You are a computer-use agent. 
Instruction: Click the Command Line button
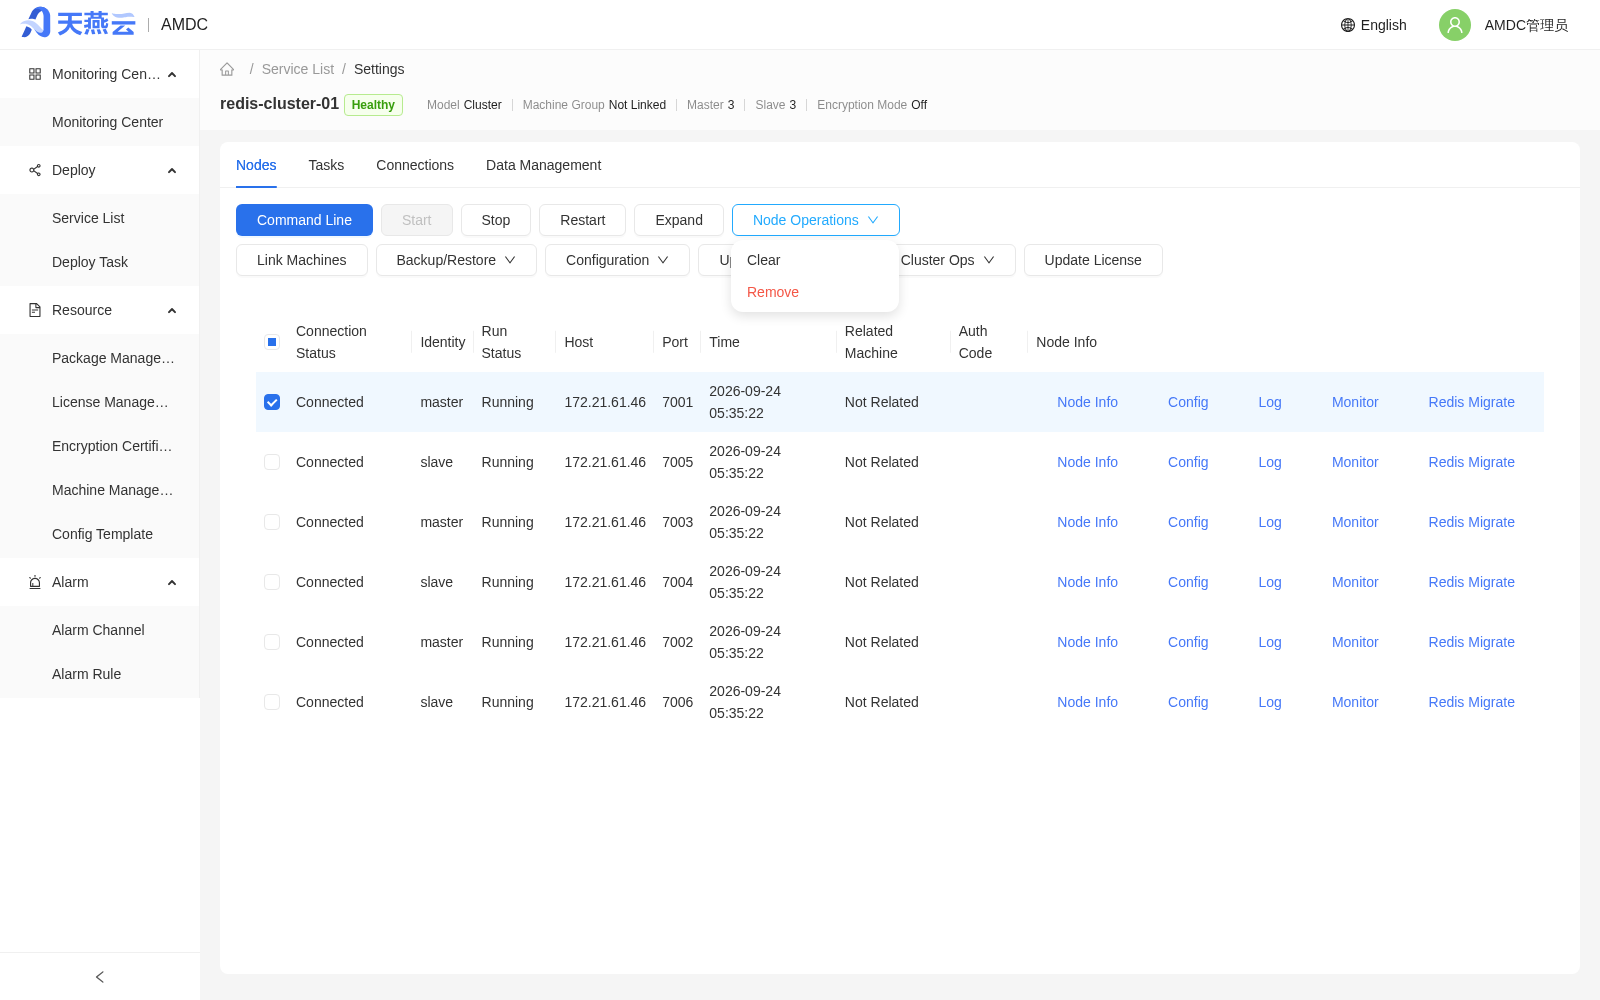tap(304, 220)
